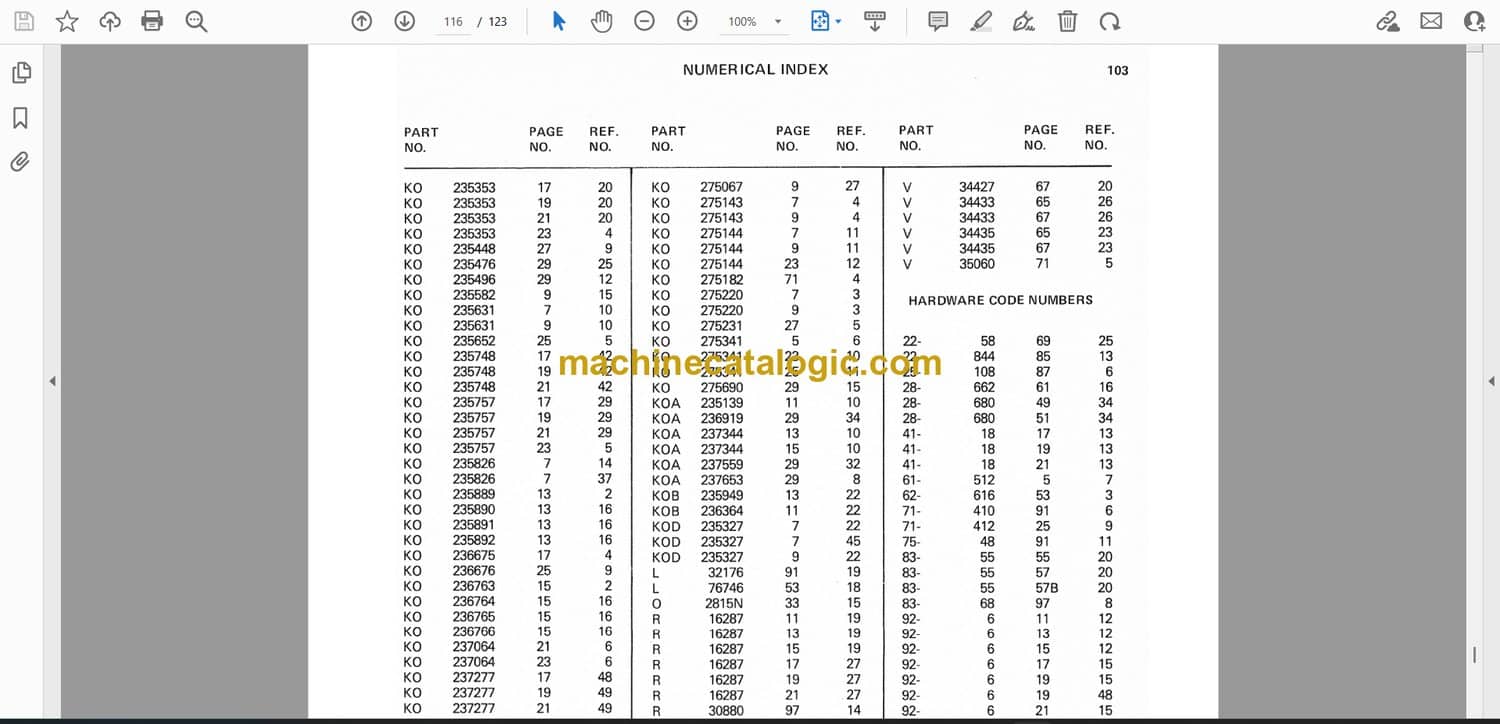Click the HARDWARE CODE NUMBERS heading
Image resolution: width=1500 pixels, height=724 pixels.
pyautogui.click(x=1000, y=300)
